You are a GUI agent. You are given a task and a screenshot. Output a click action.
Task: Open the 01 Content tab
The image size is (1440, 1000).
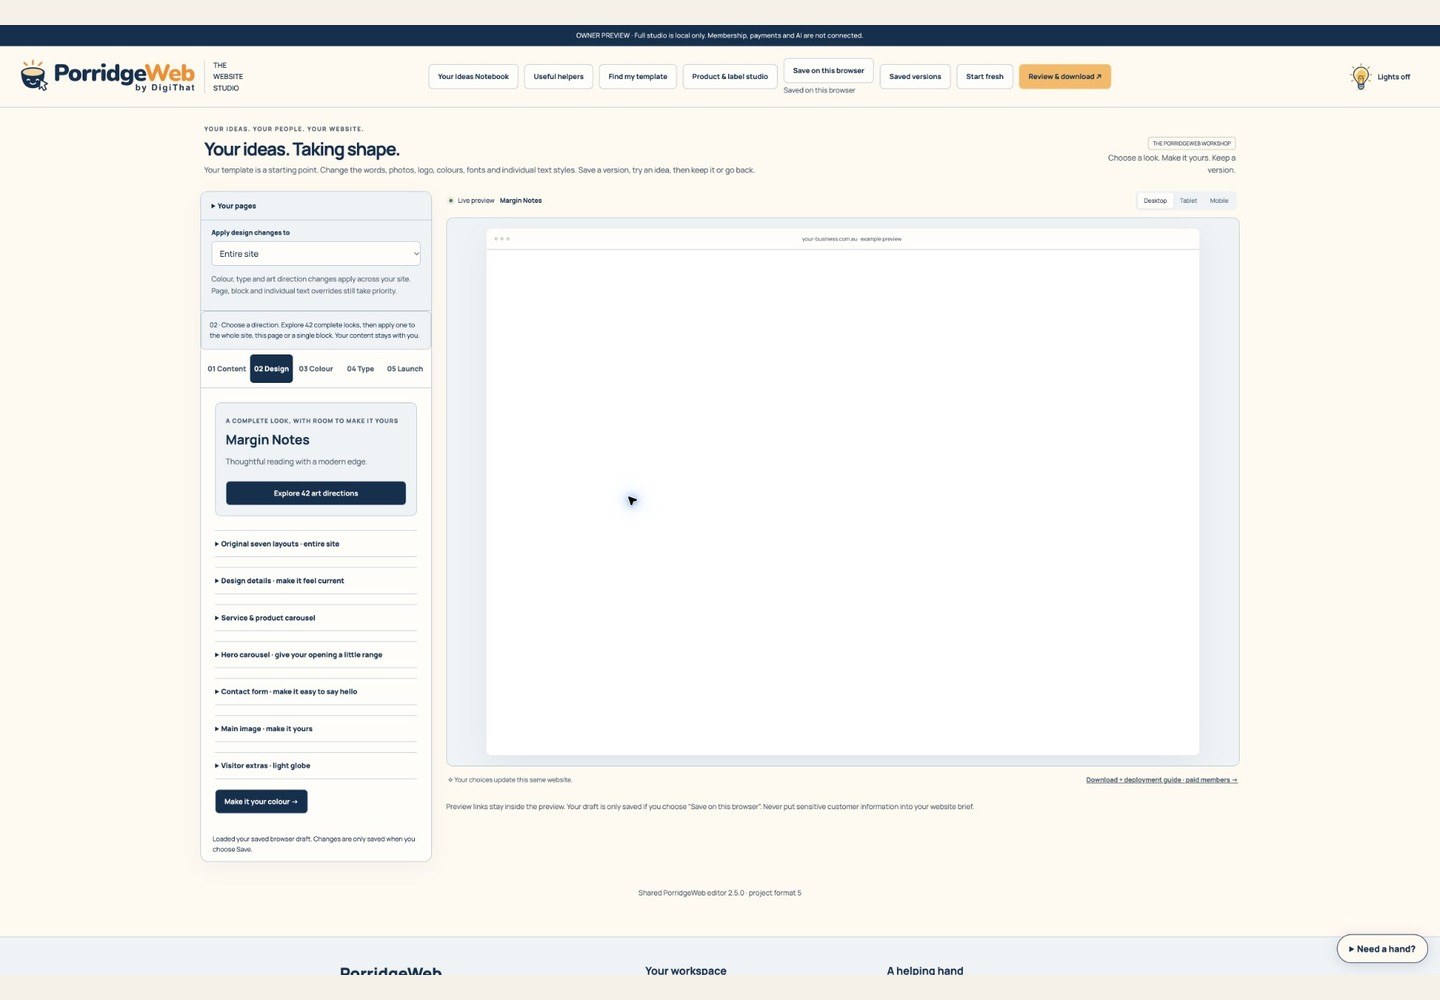coord(227,369)
